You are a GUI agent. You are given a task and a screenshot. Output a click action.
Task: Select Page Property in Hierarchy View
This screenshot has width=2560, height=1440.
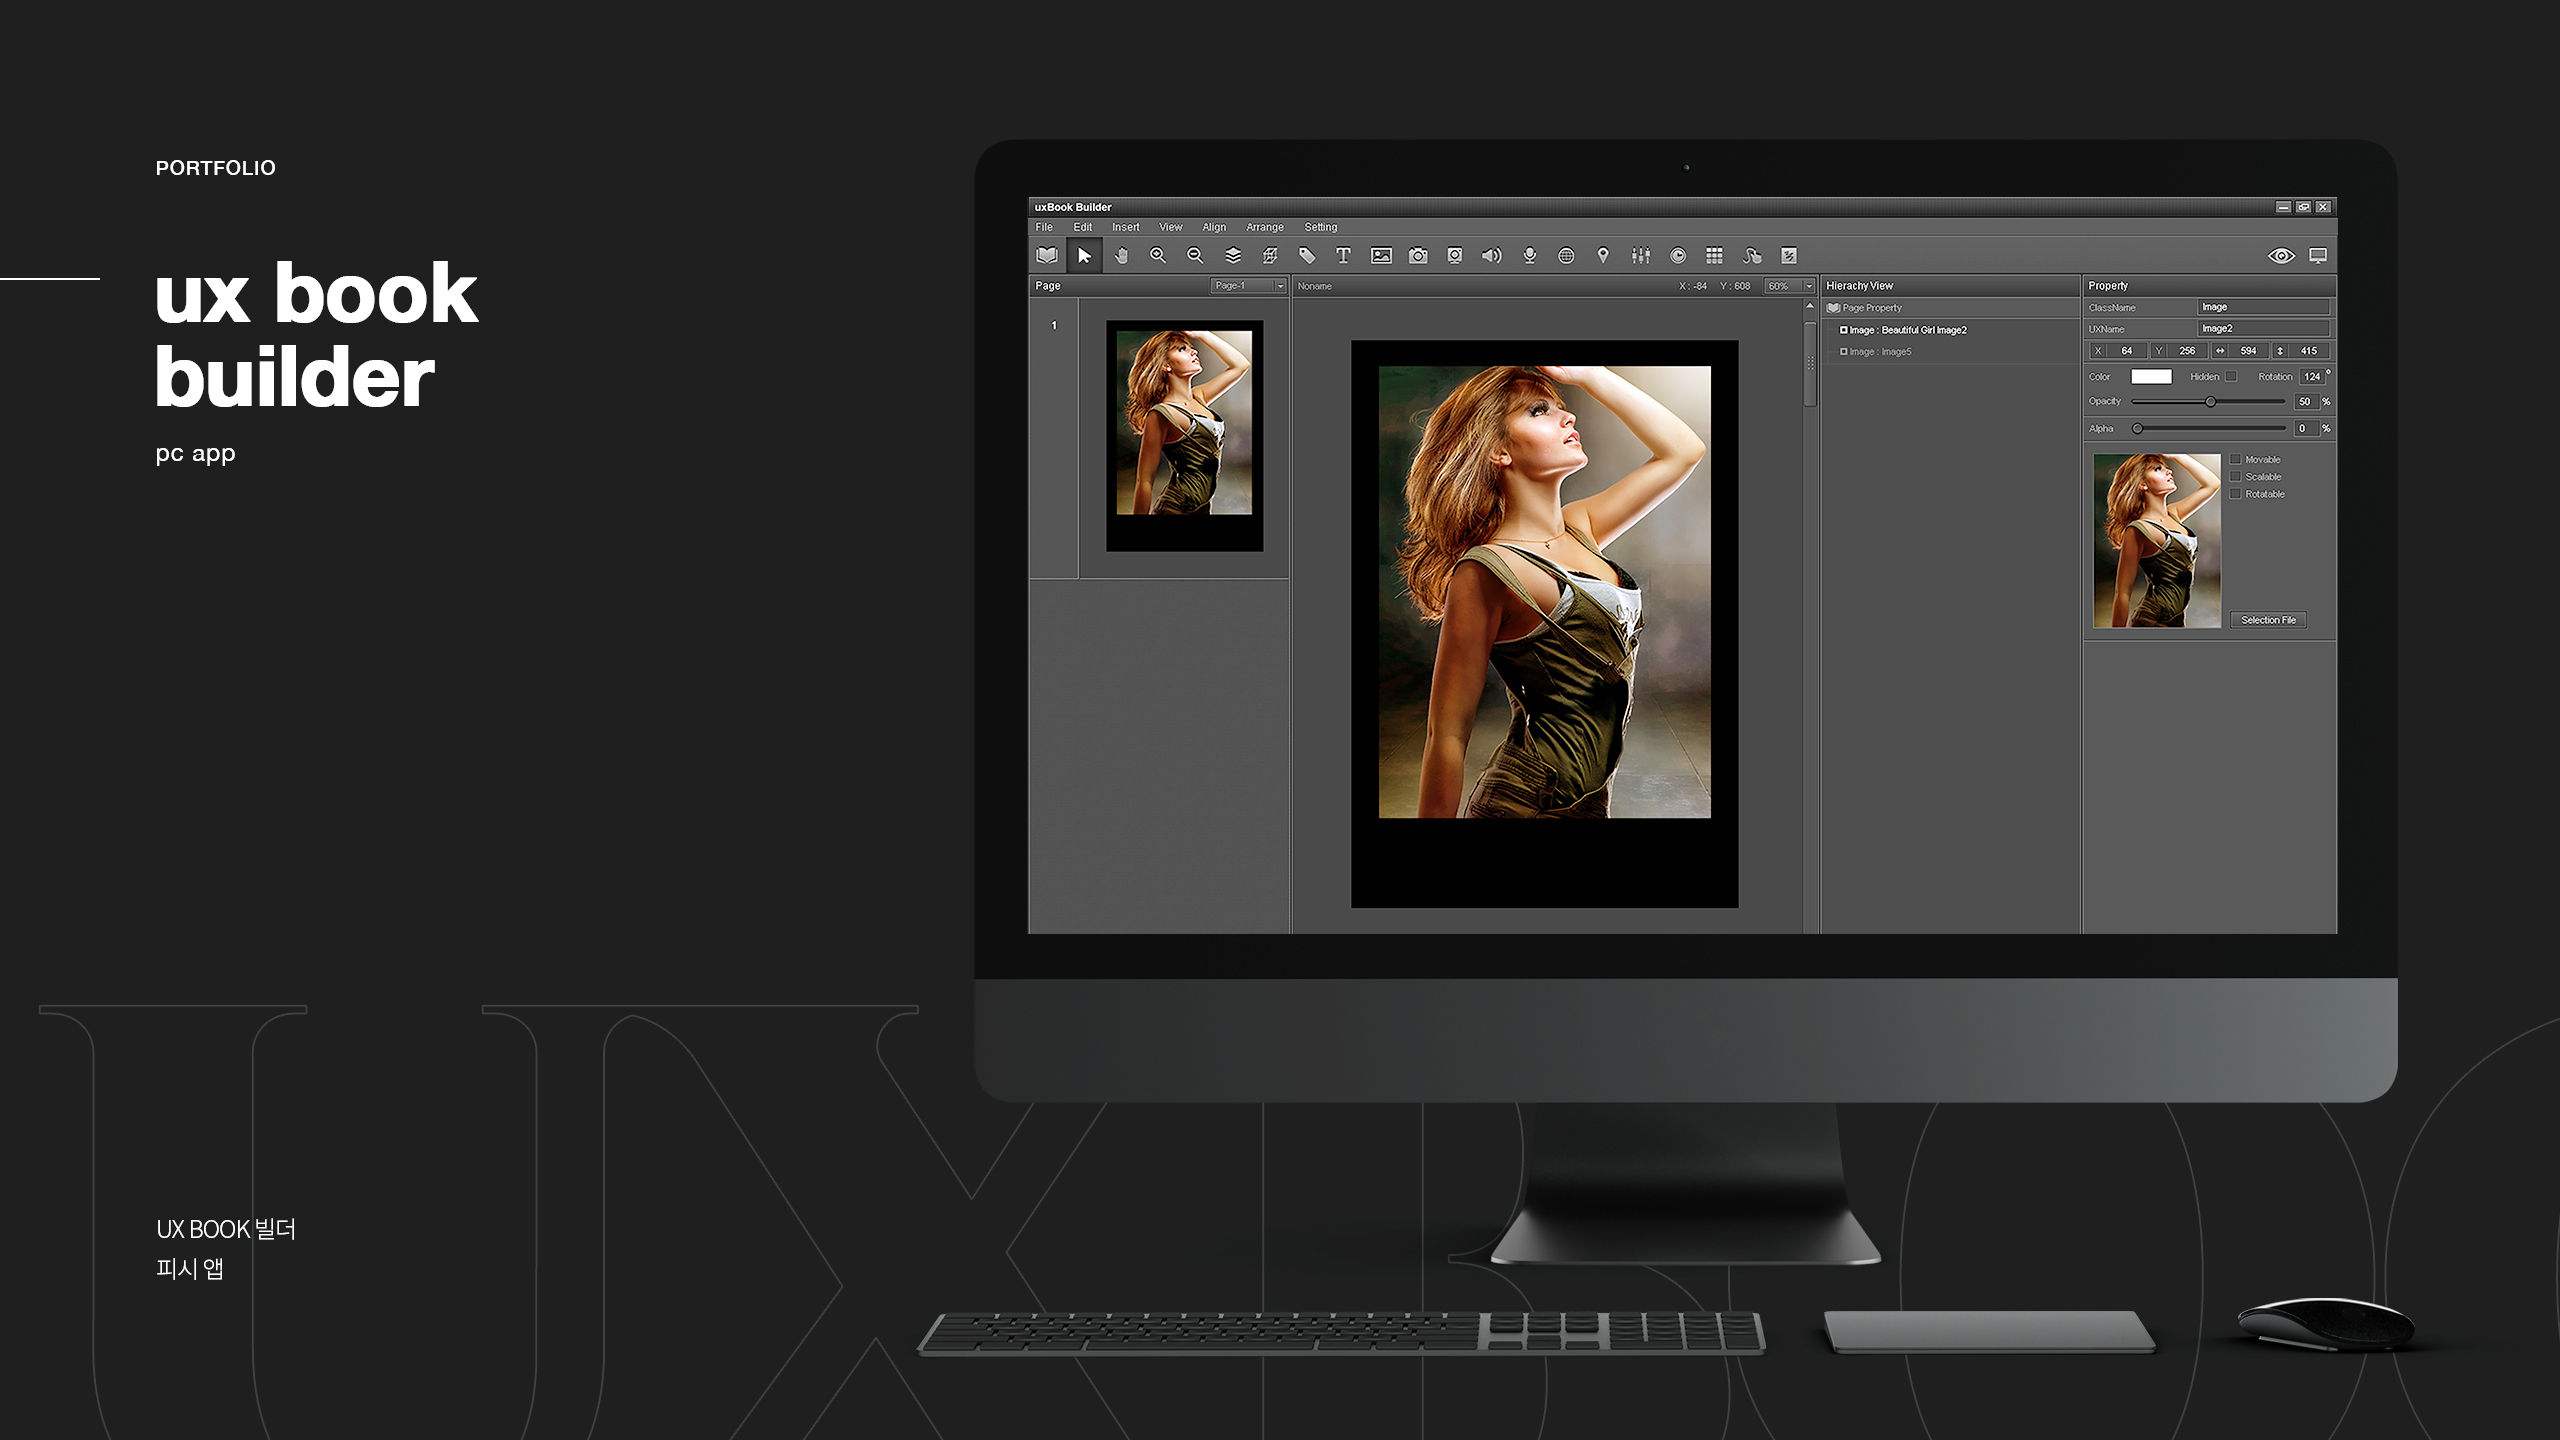click(x=1950, y=308)
